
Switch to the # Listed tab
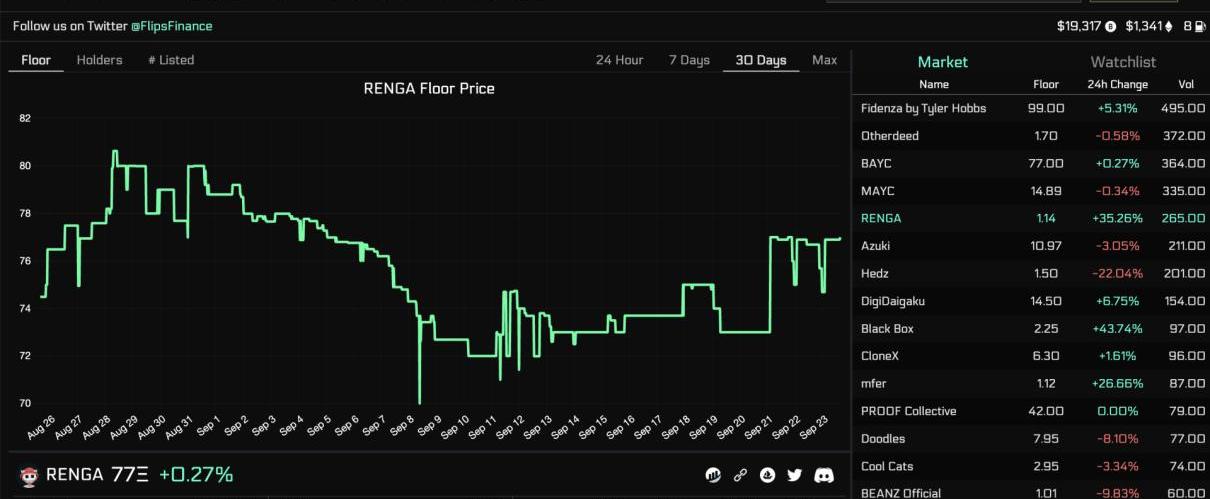(x=171, y=60)
